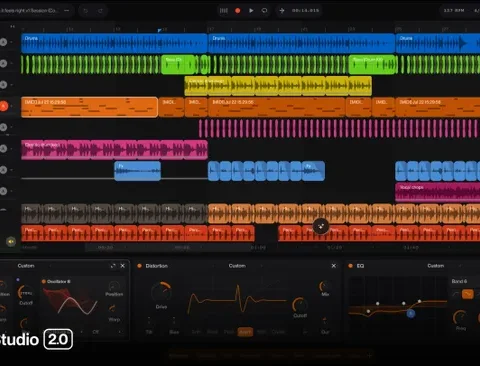Screen dimensions: 480x366
Task: Close the Distortion effect panel
Action: [334, 266]
